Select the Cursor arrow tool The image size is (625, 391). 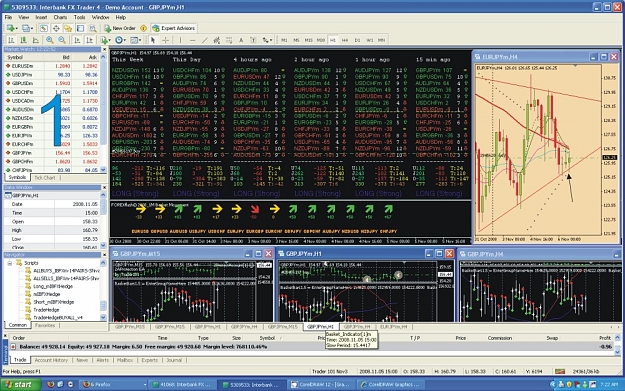click(x=153, y=40)
